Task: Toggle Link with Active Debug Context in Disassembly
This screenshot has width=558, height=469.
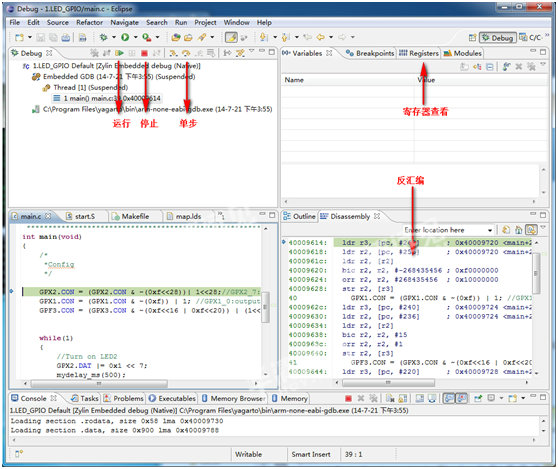Action: (531, 230)
